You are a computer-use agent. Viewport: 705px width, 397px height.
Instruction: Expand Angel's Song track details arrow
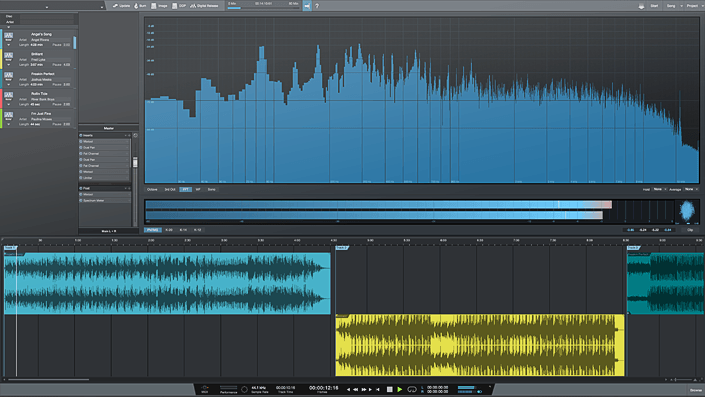(9, 45)
